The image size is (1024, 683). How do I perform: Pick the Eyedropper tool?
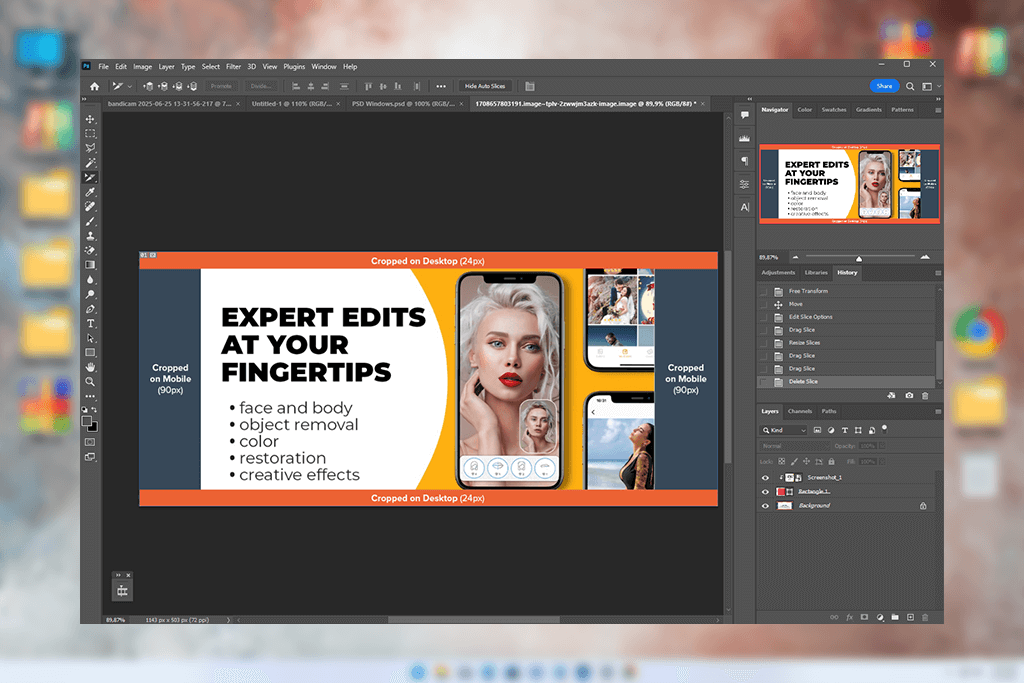[x=90, y=192]
